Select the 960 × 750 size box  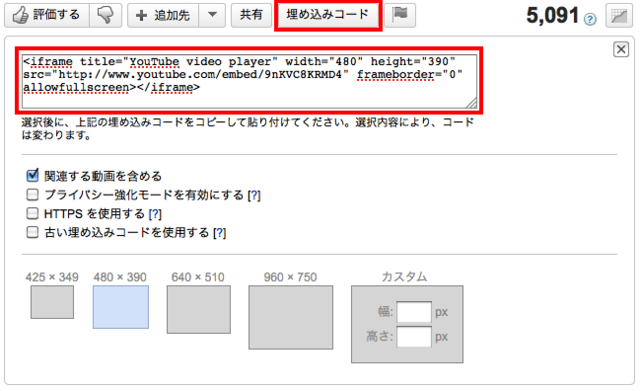tap(291, 317)
